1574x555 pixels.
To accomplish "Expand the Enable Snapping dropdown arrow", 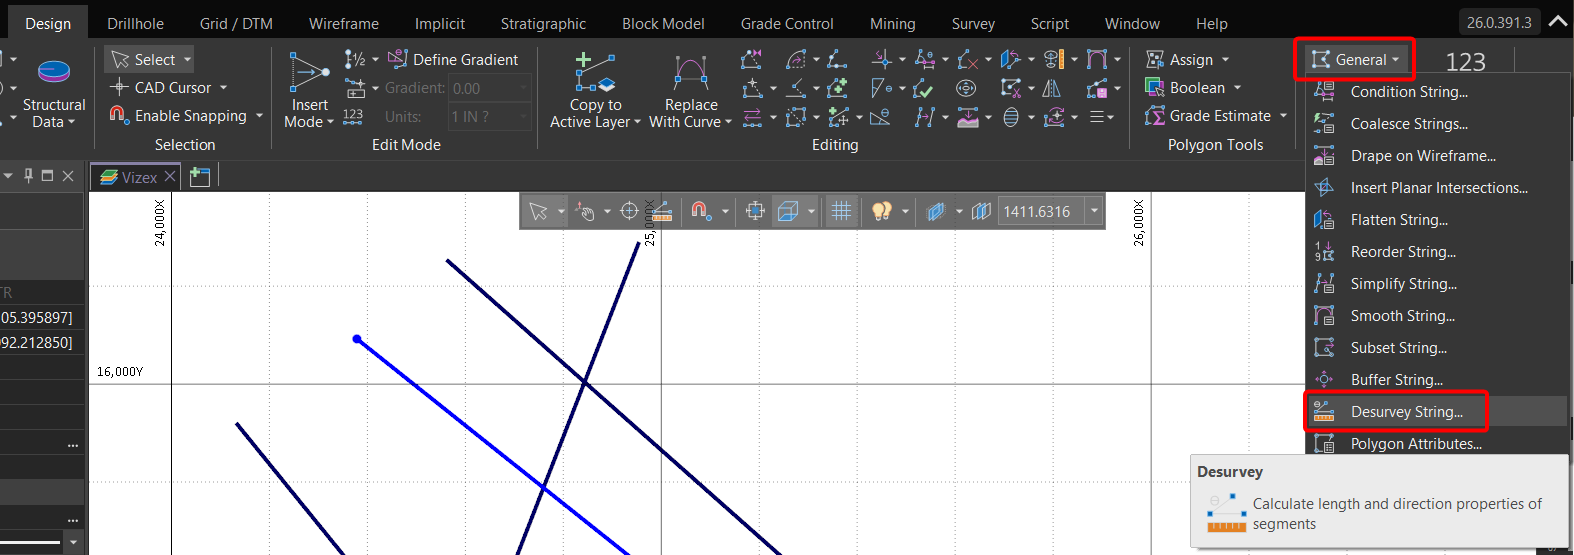I will (259, 116).
